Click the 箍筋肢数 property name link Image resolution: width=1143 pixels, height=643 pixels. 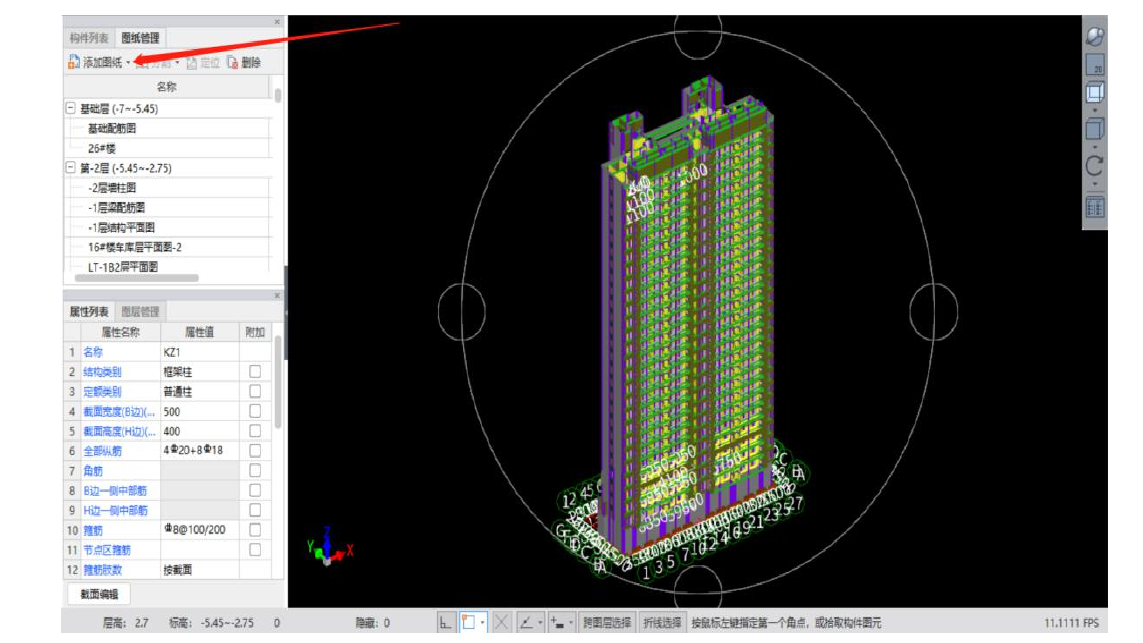click(x=102, y=570)
